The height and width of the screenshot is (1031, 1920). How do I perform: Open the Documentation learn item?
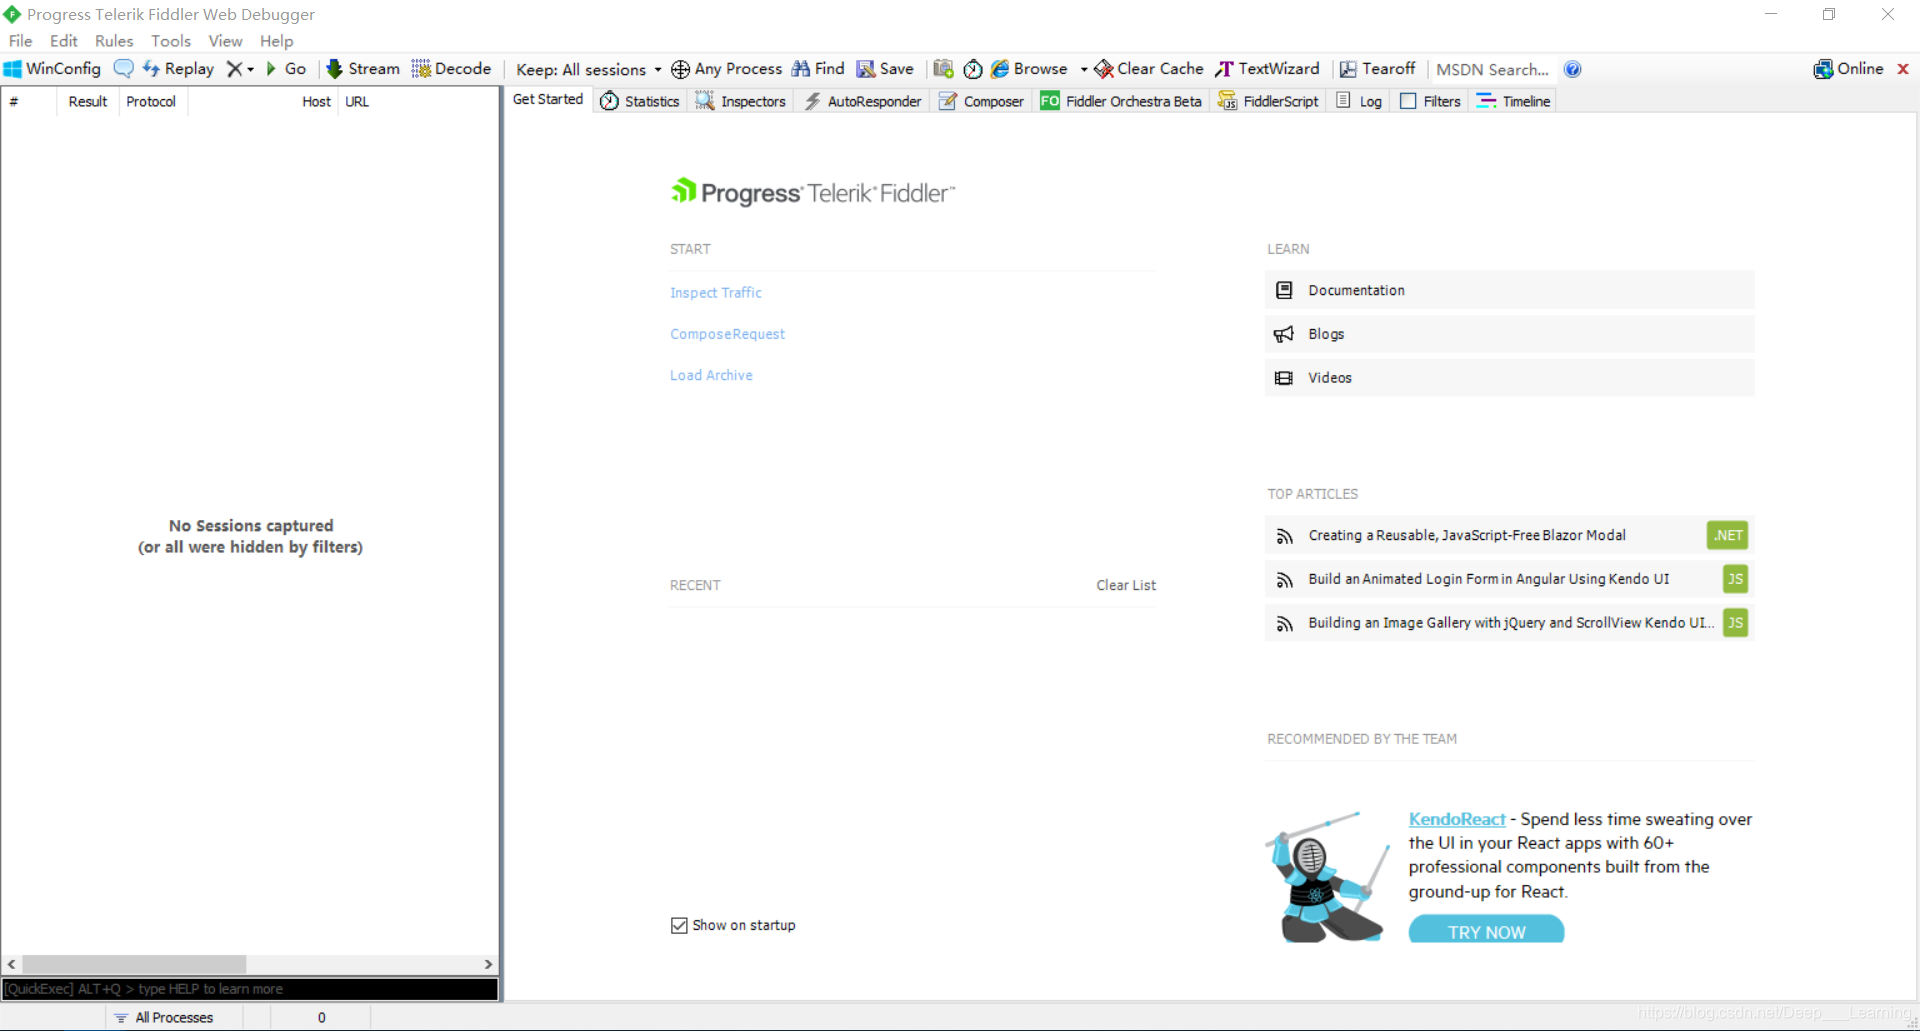1509,290
